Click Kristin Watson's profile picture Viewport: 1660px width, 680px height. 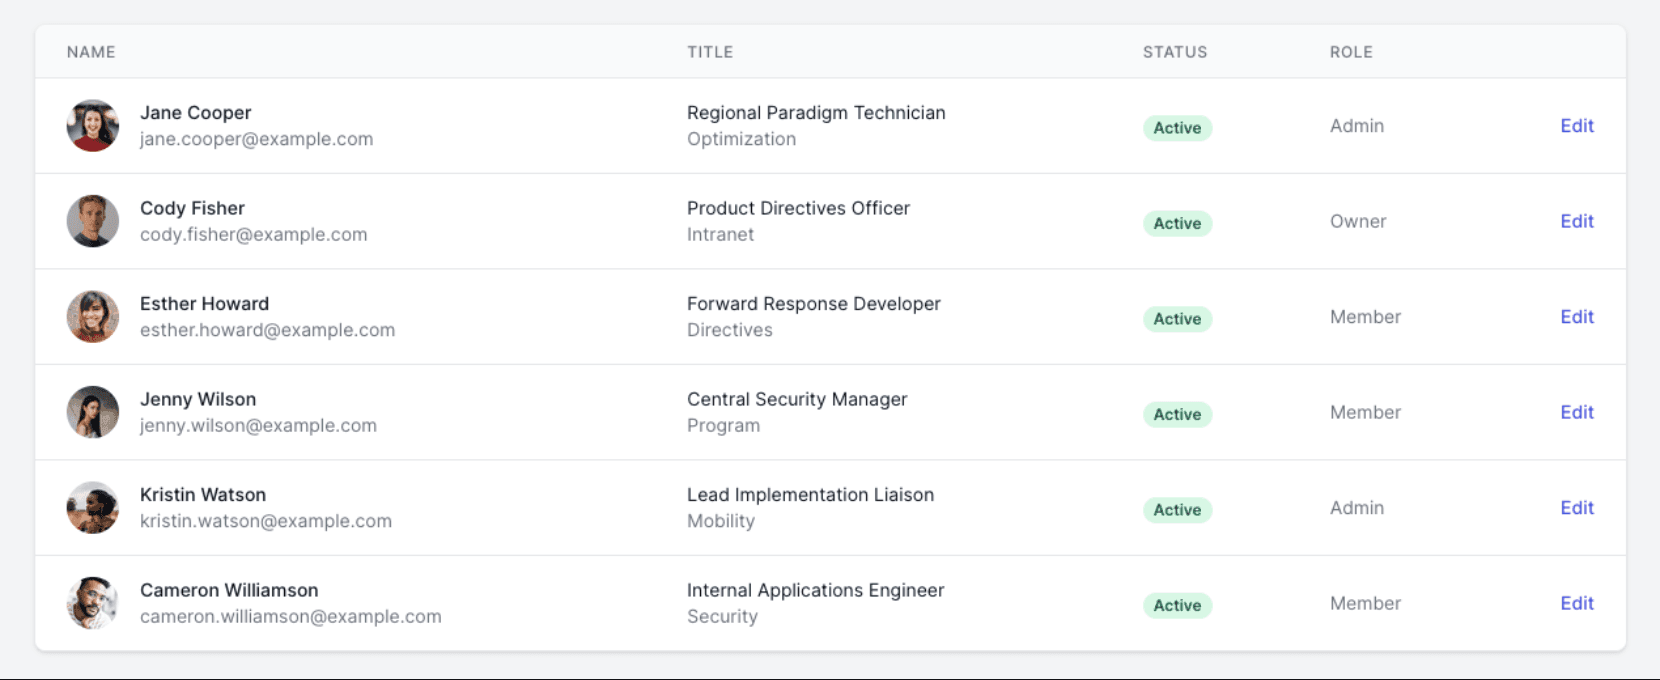point(93,508)
